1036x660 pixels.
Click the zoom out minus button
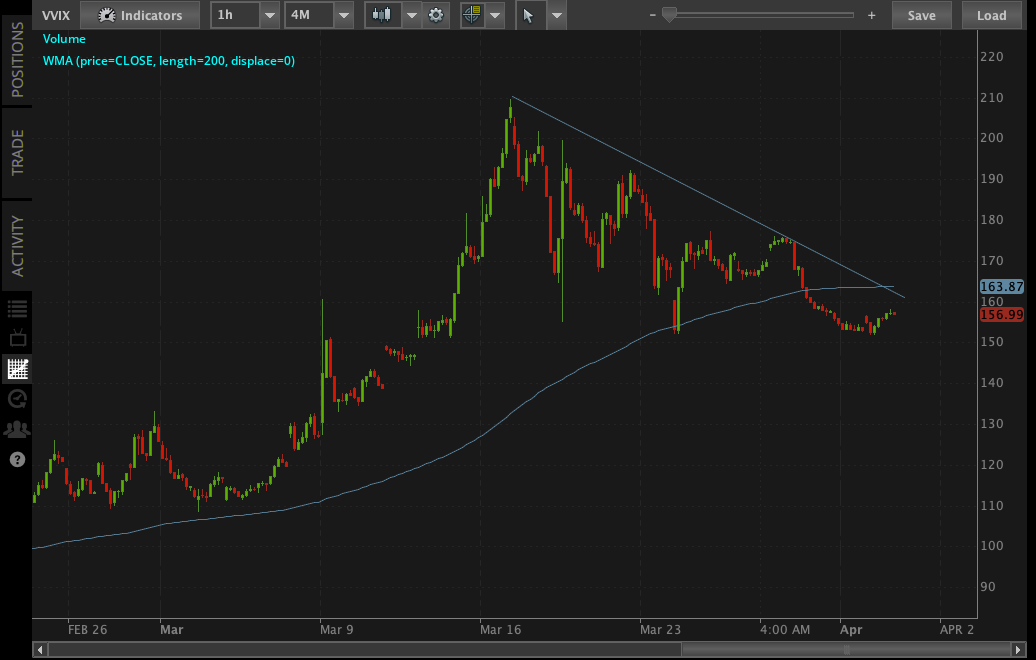point(652,15)
